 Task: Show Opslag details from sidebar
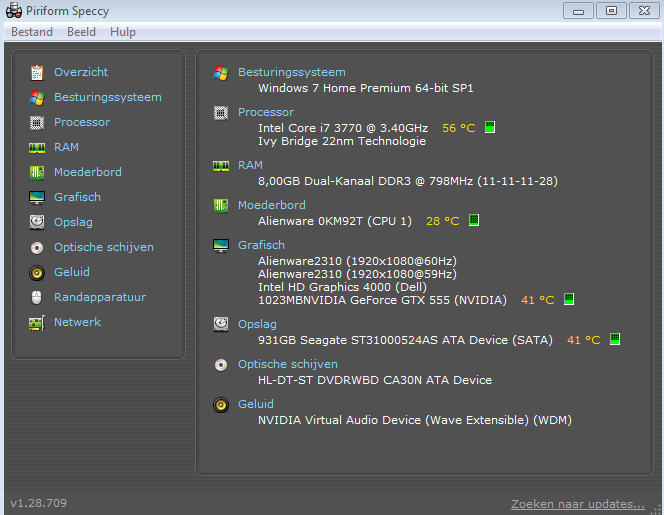73,222
